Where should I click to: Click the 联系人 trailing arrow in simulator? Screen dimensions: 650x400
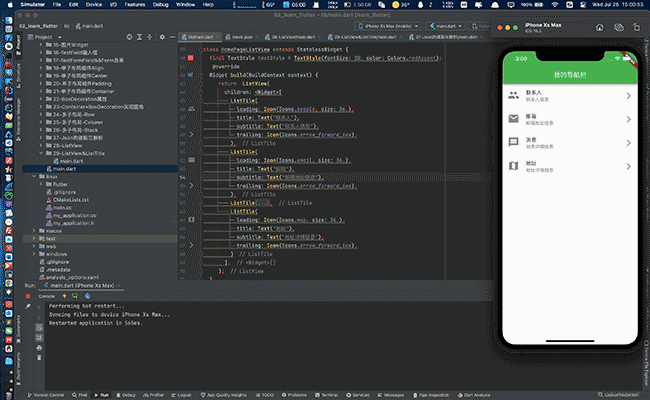coord(628,96)
